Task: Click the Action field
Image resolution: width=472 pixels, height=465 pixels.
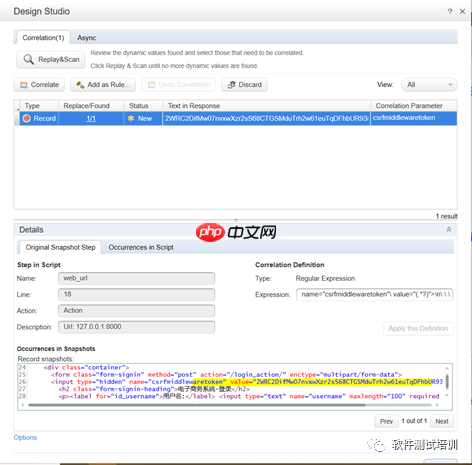Action: pos(136,311)
